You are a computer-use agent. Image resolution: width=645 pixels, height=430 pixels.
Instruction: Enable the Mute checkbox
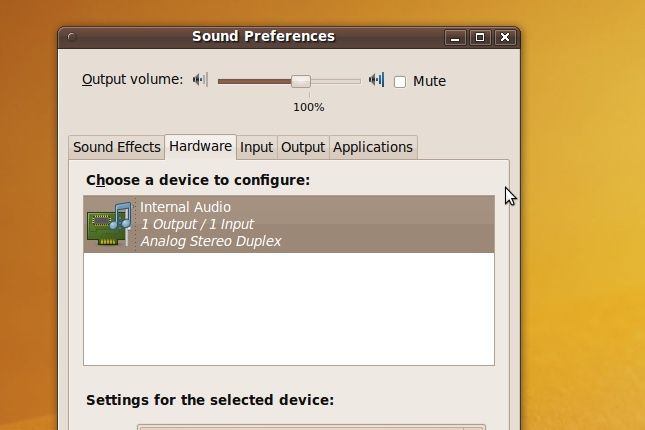coord(400,81)
